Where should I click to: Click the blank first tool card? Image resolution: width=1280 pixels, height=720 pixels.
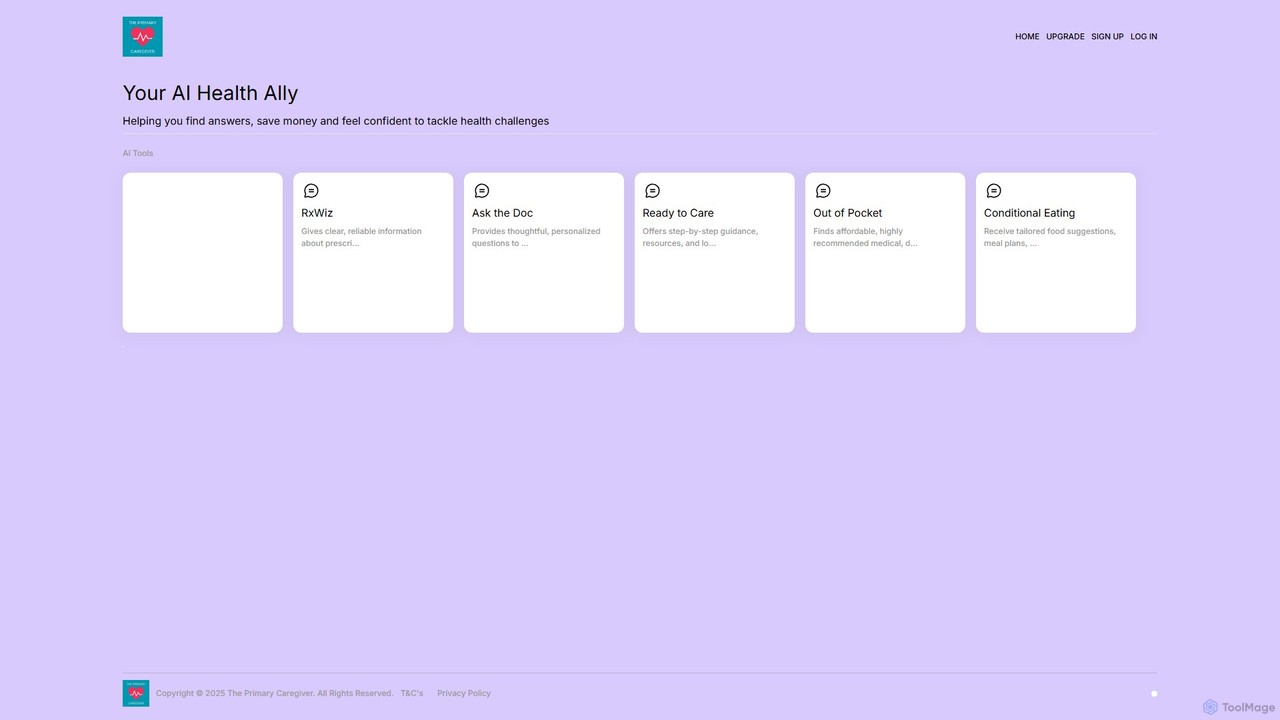pos(203,253)
